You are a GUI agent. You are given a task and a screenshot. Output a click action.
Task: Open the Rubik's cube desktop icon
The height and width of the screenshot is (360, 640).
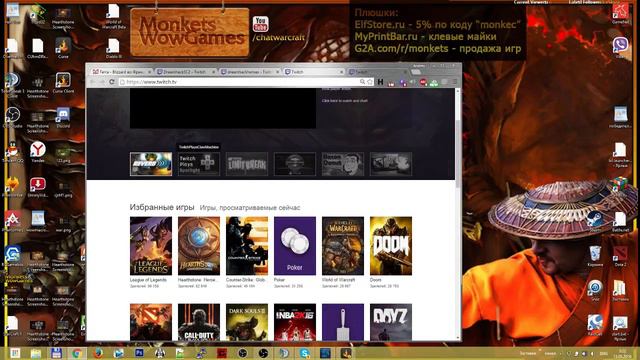(x=619, y=183)
